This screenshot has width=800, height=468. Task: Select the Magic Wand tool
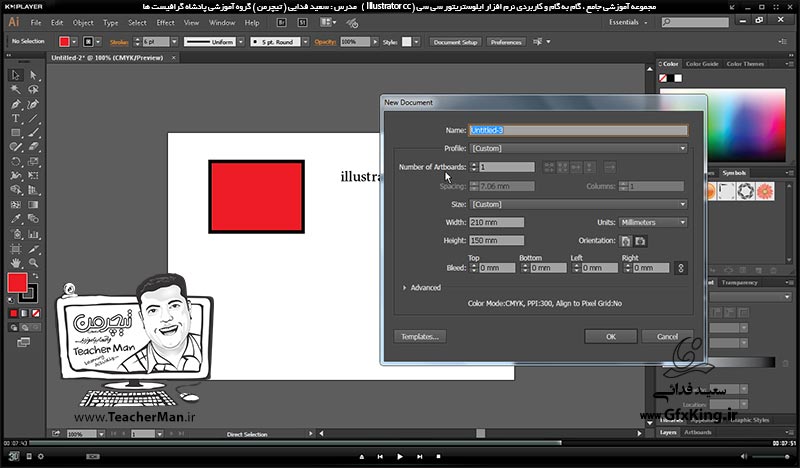[16, 90]
